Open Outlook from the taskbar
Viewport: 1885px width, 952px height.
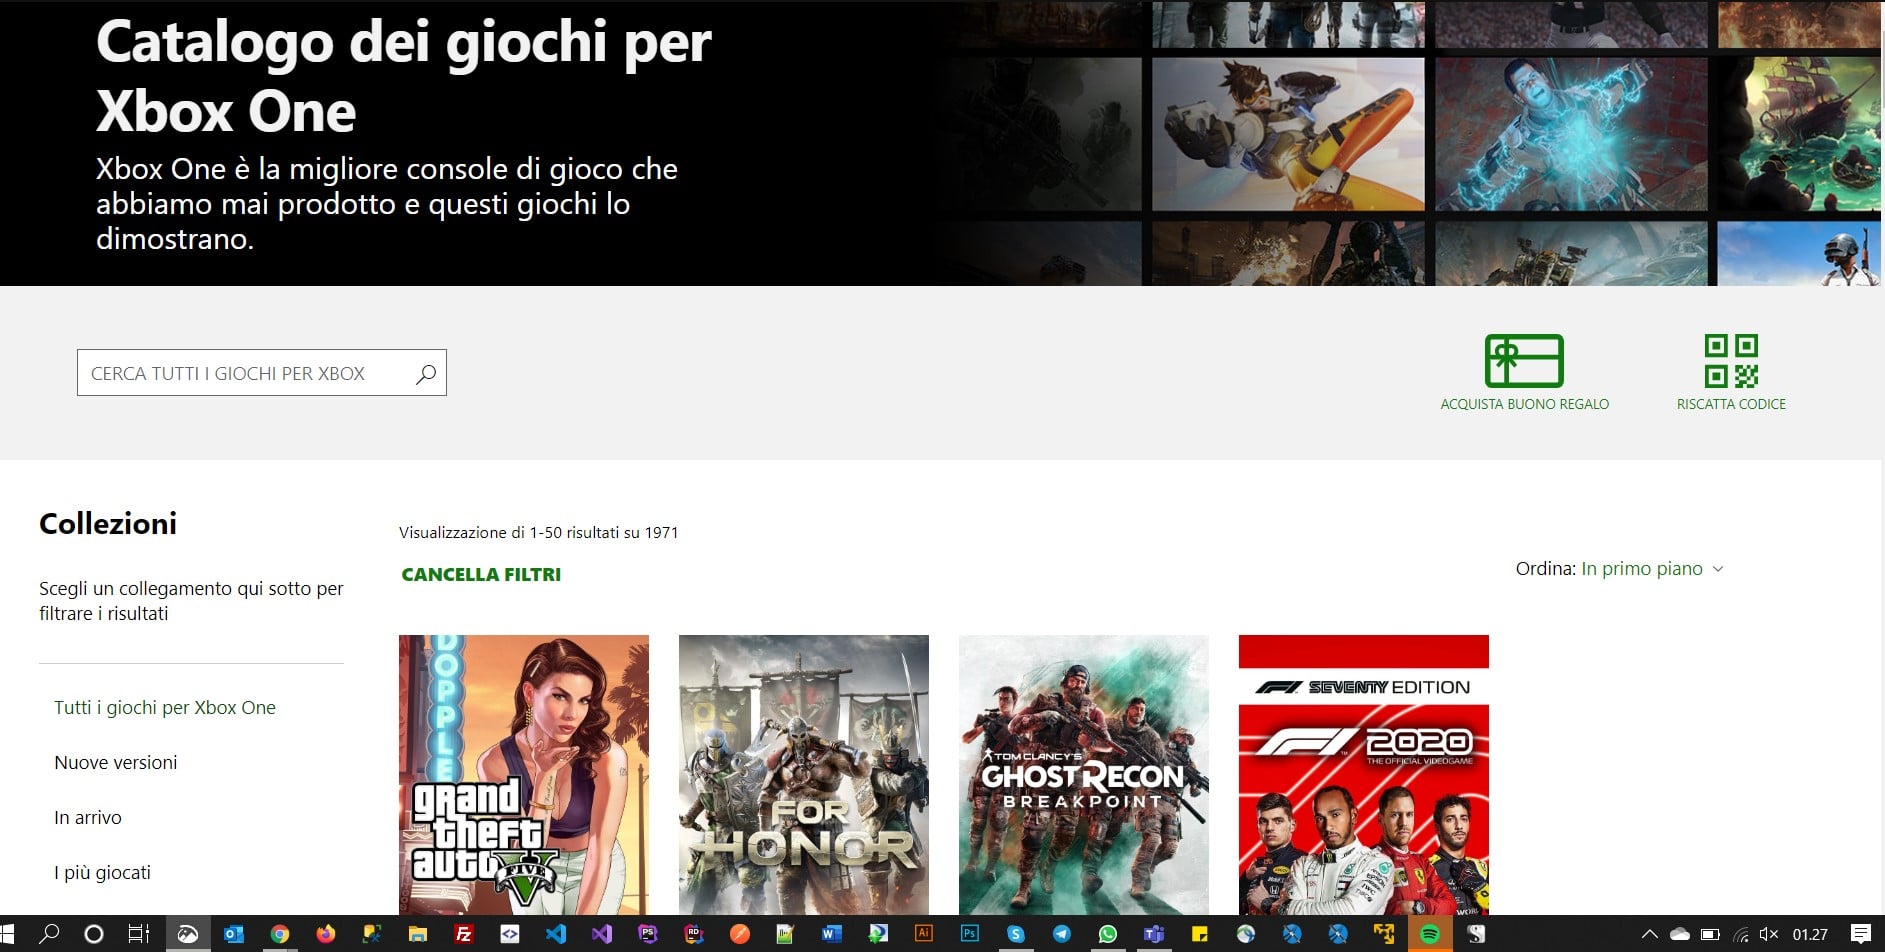click(234, 934)
